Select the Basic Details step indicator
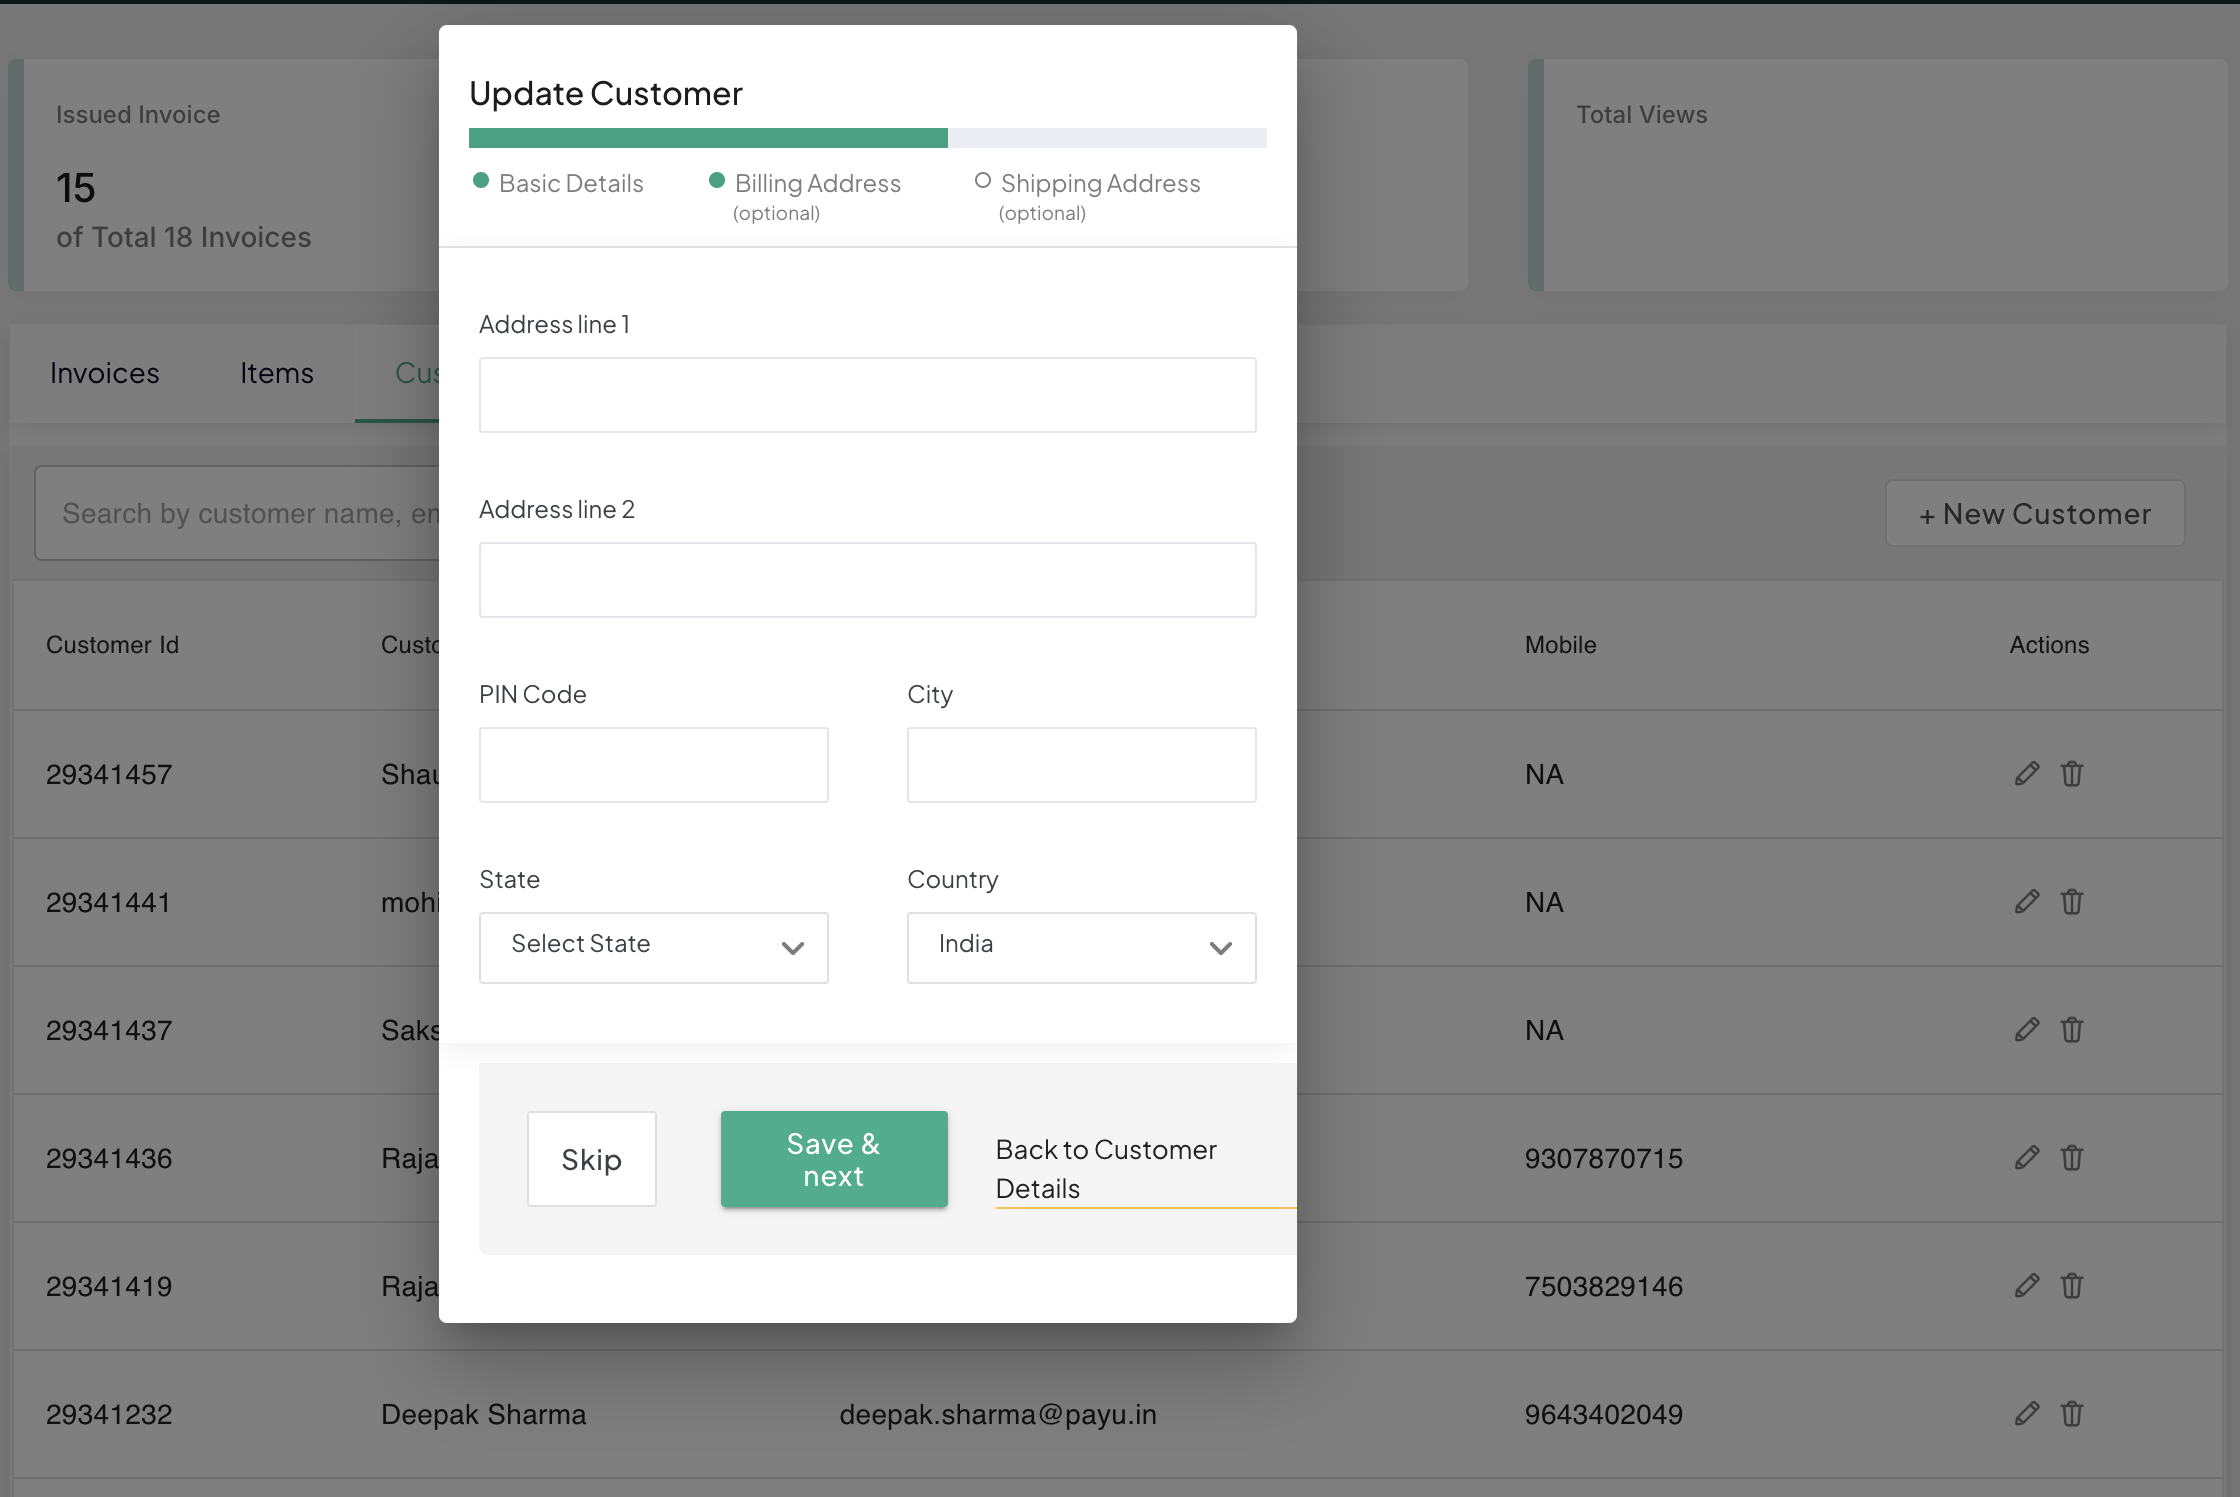The width and height of the screenshot is (2240, 1497). pos(570,184)
